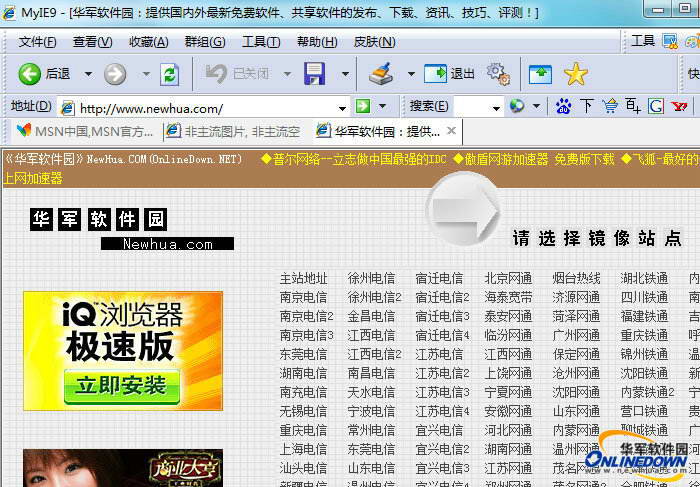This screenshot has width=700, height=487.
Task: Close the 华军软件园 tab with X
Action: [x=451, y=130]
